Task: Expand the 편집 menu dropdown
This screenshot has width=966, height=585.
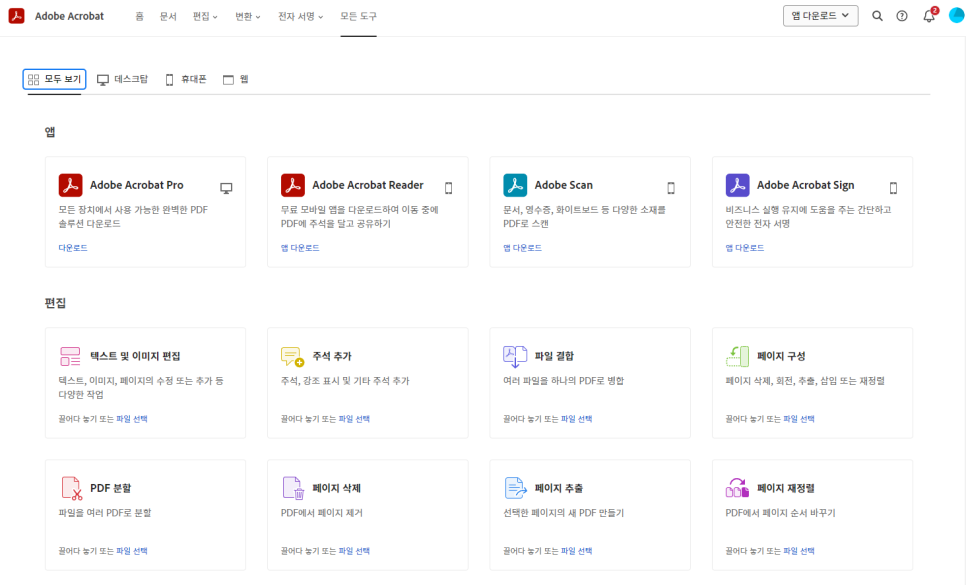Action: tap(205, 17)
